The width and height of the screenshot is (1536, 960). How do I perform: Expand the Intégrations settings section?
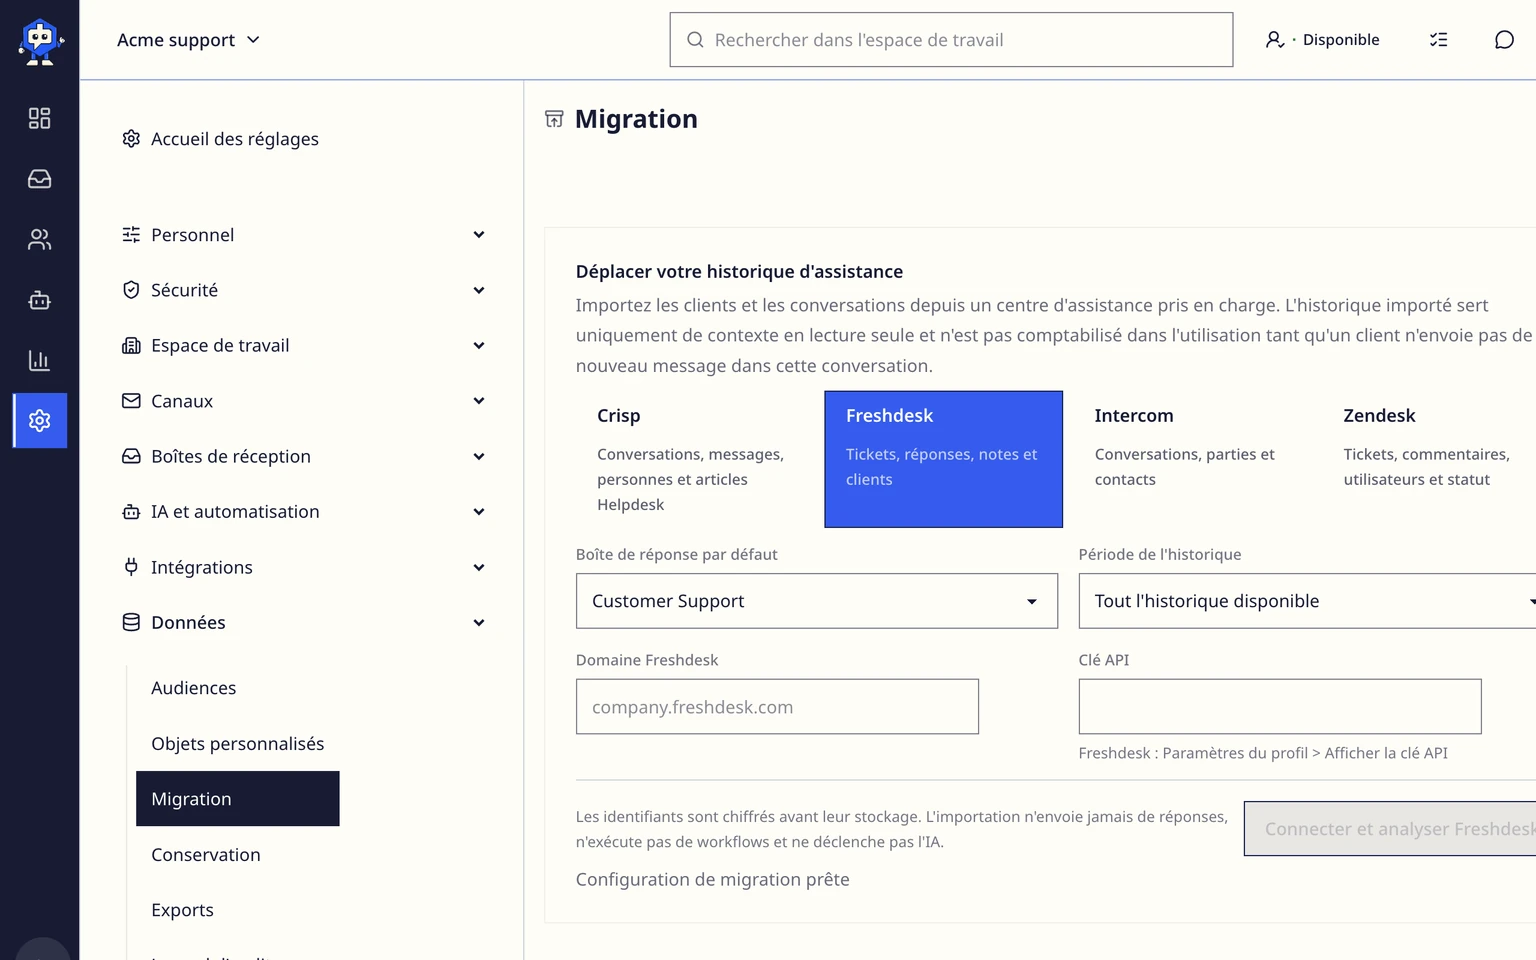(x=304, y=567)
